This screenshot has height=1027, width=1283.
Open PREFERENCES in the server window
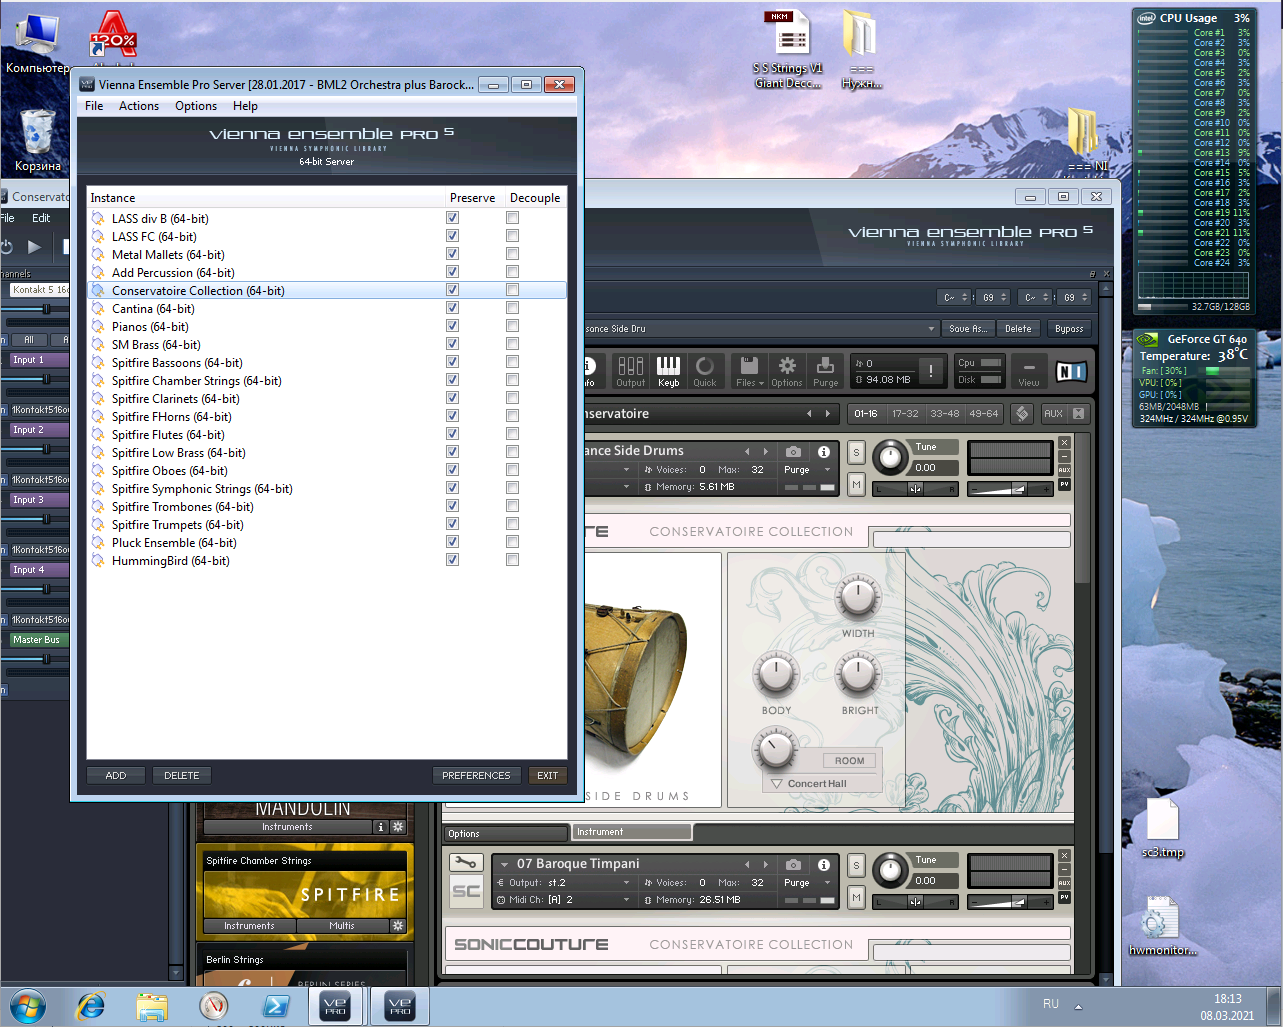[x=476, y=775]
